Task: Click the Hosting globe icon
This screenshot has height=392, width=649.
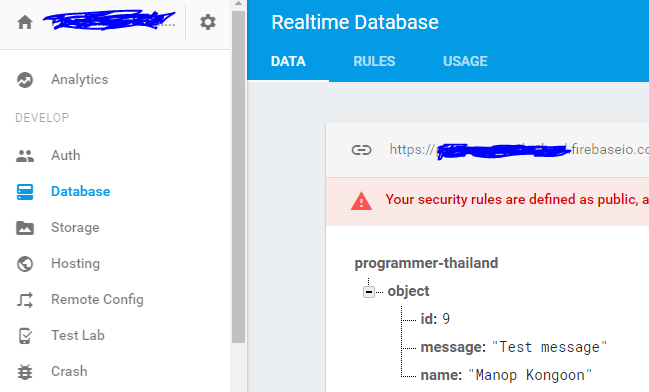Action: point(25,264)
